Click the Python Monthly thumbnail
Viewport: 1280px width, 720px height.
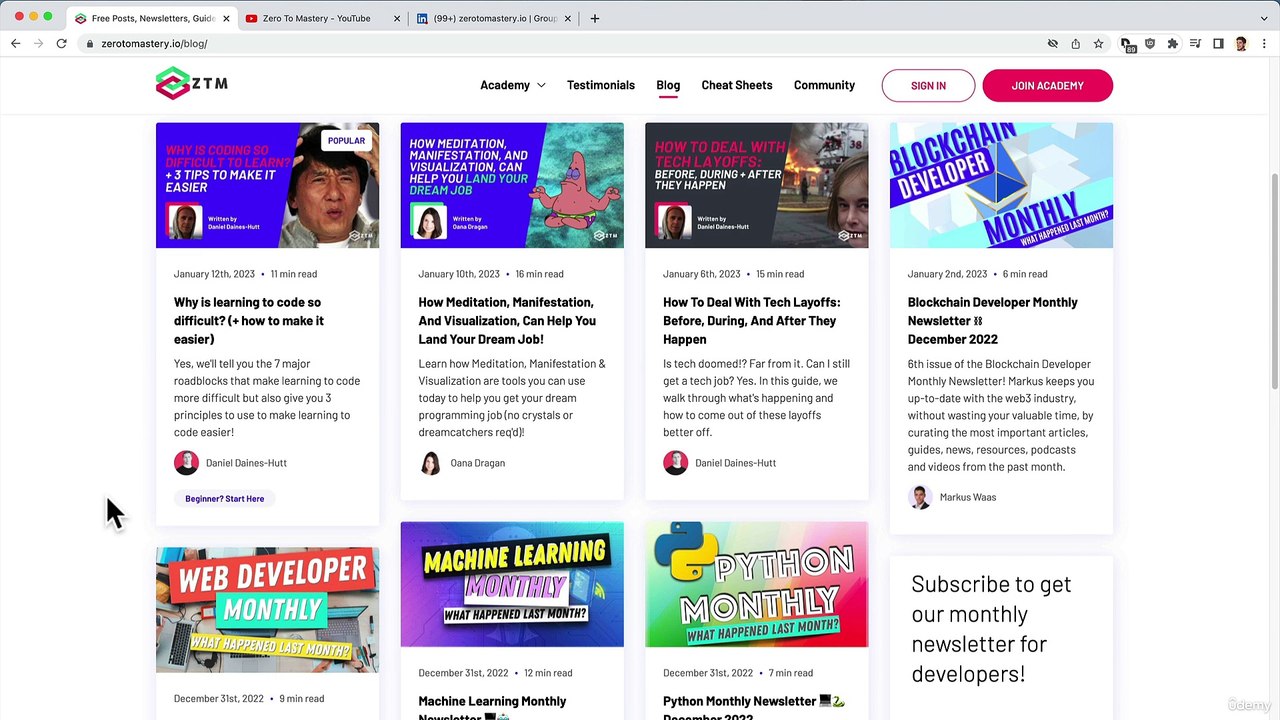tap(756, 584)
